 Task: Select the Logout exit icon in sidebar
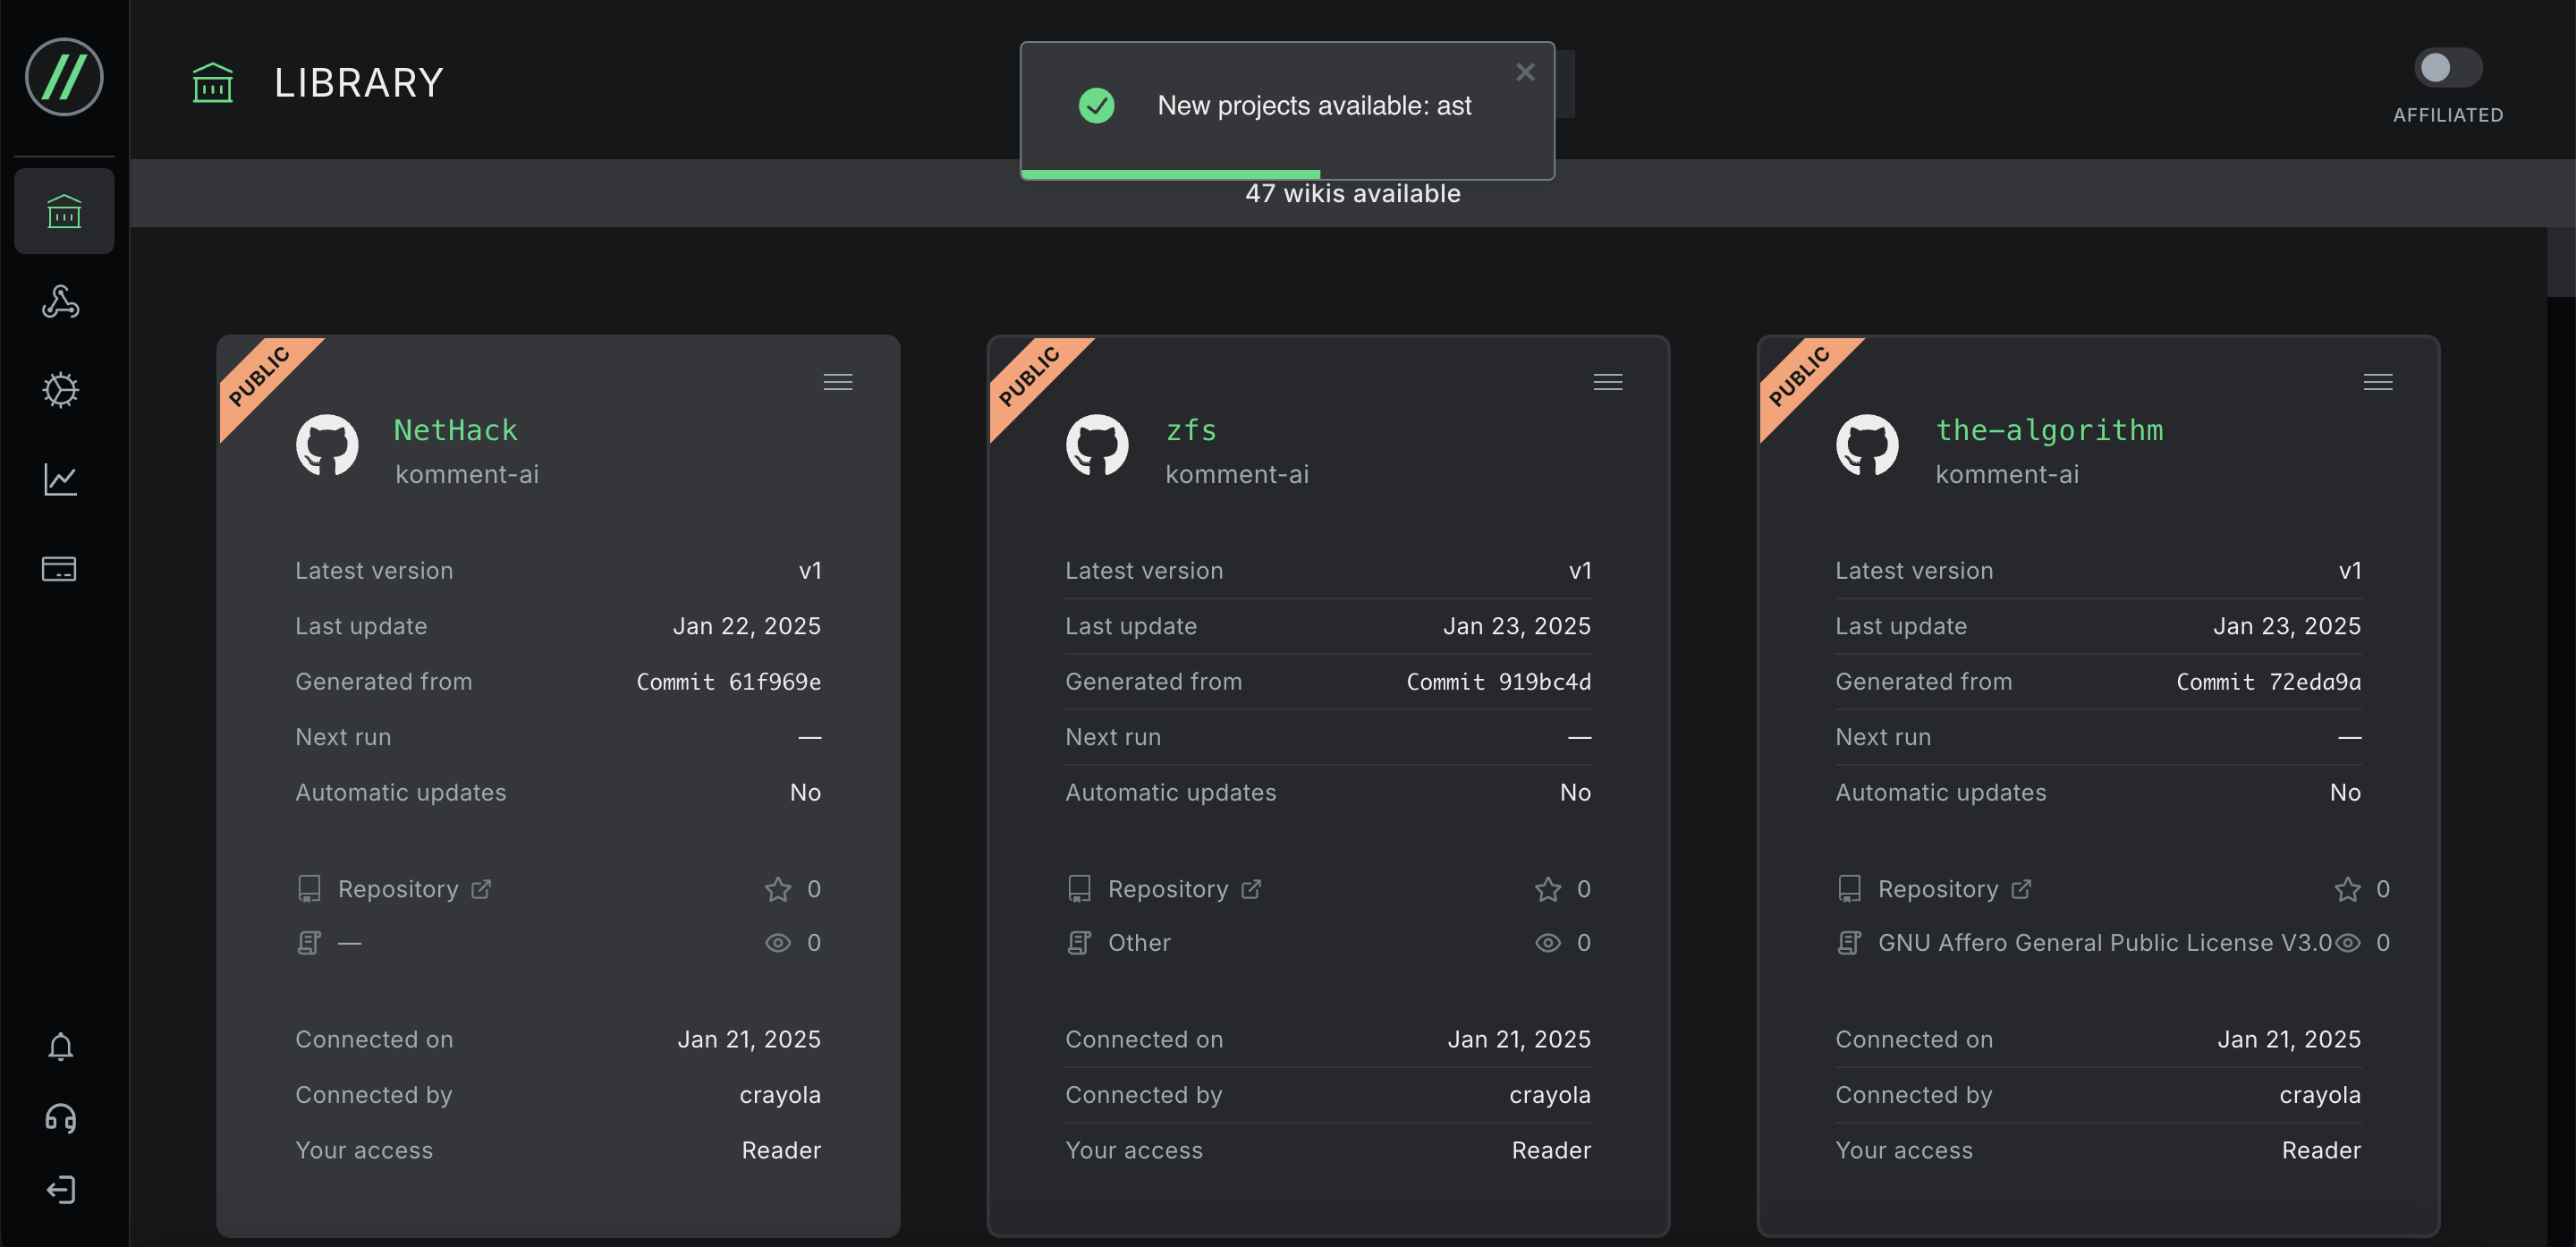click(61, 1190)
